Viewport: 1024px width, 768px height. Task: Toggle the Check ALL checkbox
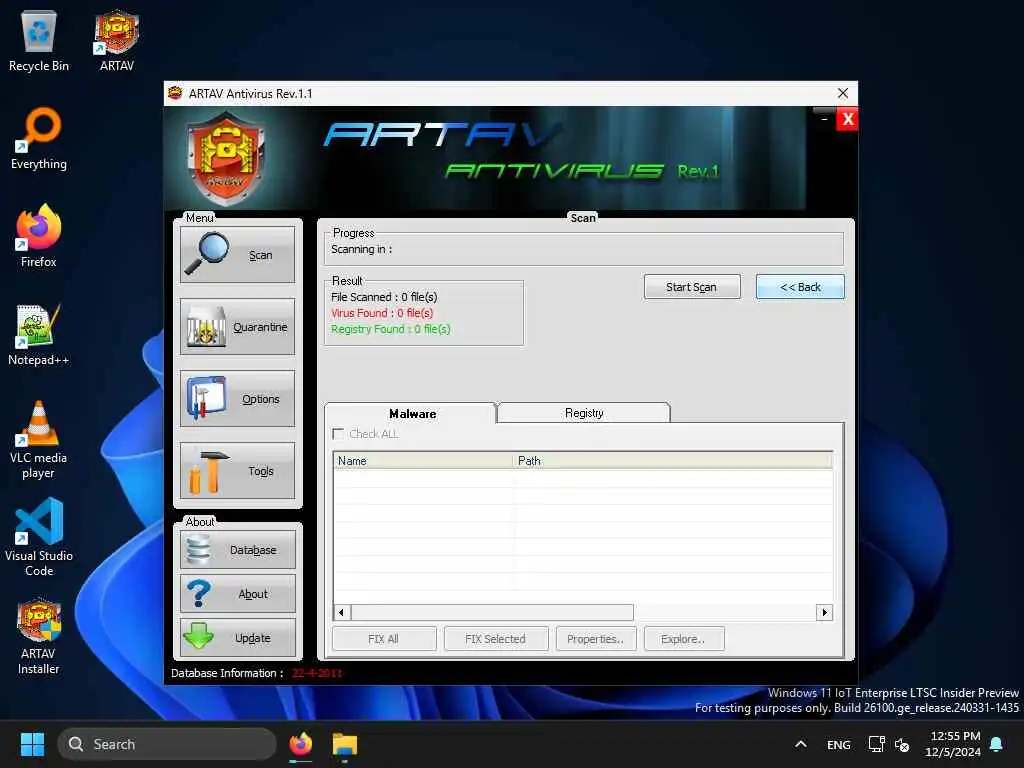pos(338,434)
